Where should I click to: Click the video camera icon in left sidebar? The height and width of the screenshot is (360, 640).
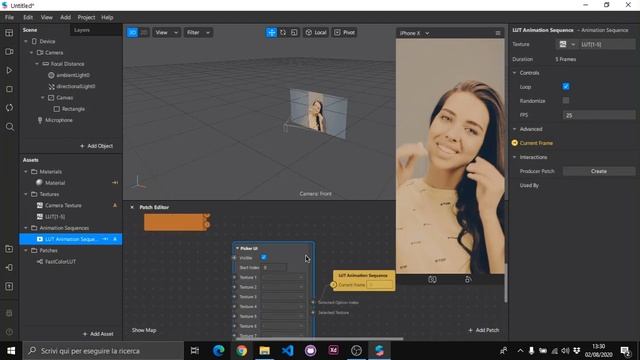pyautogui.click(x=9, y=52)
